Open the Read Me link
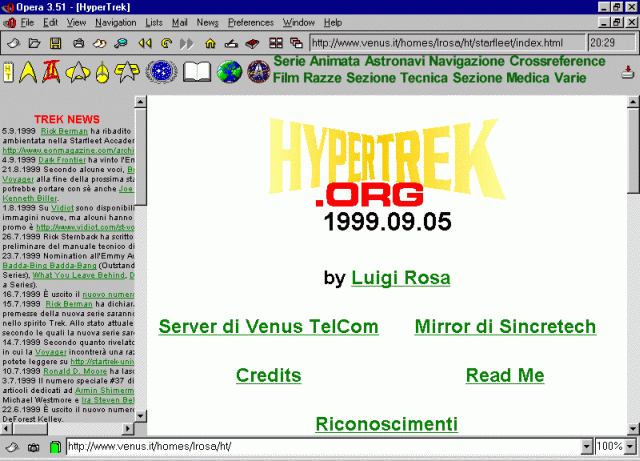 505,375
